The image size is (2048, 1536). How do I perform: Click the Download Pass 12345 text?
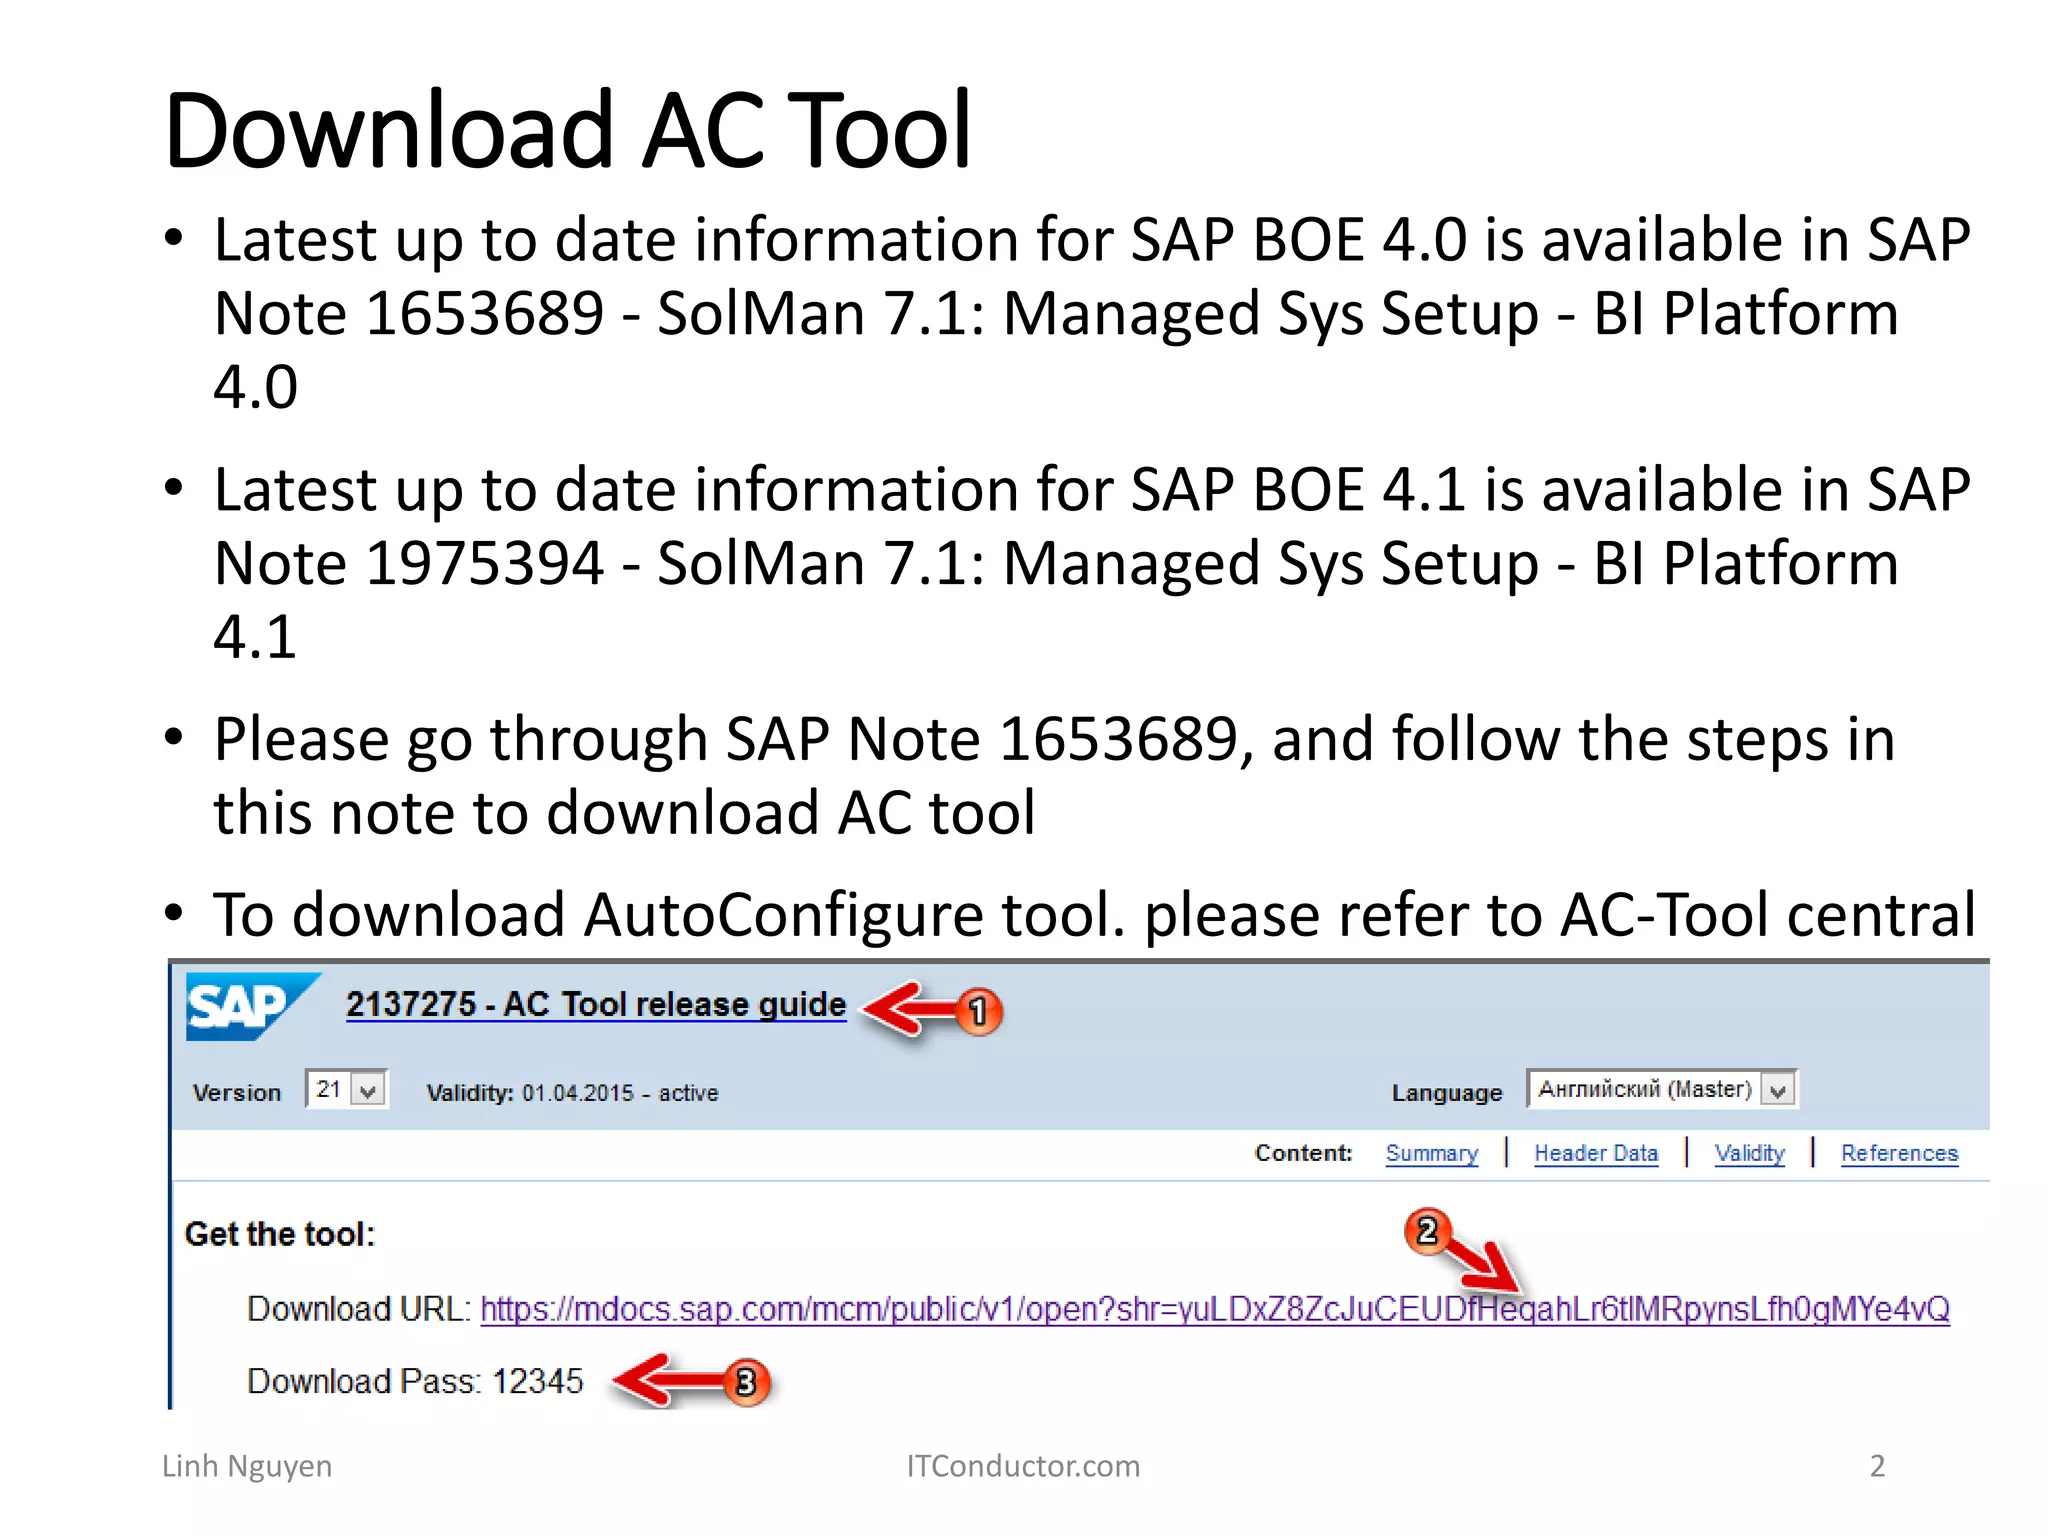415,1381
